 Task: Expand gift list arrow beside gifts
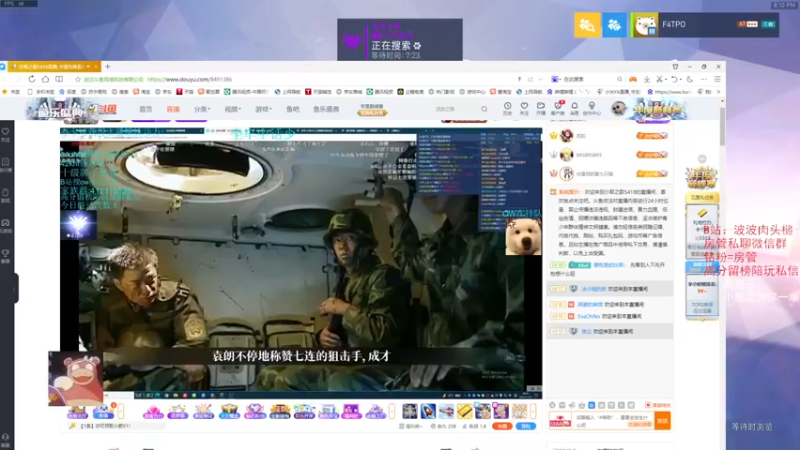(x=533, y=411)
